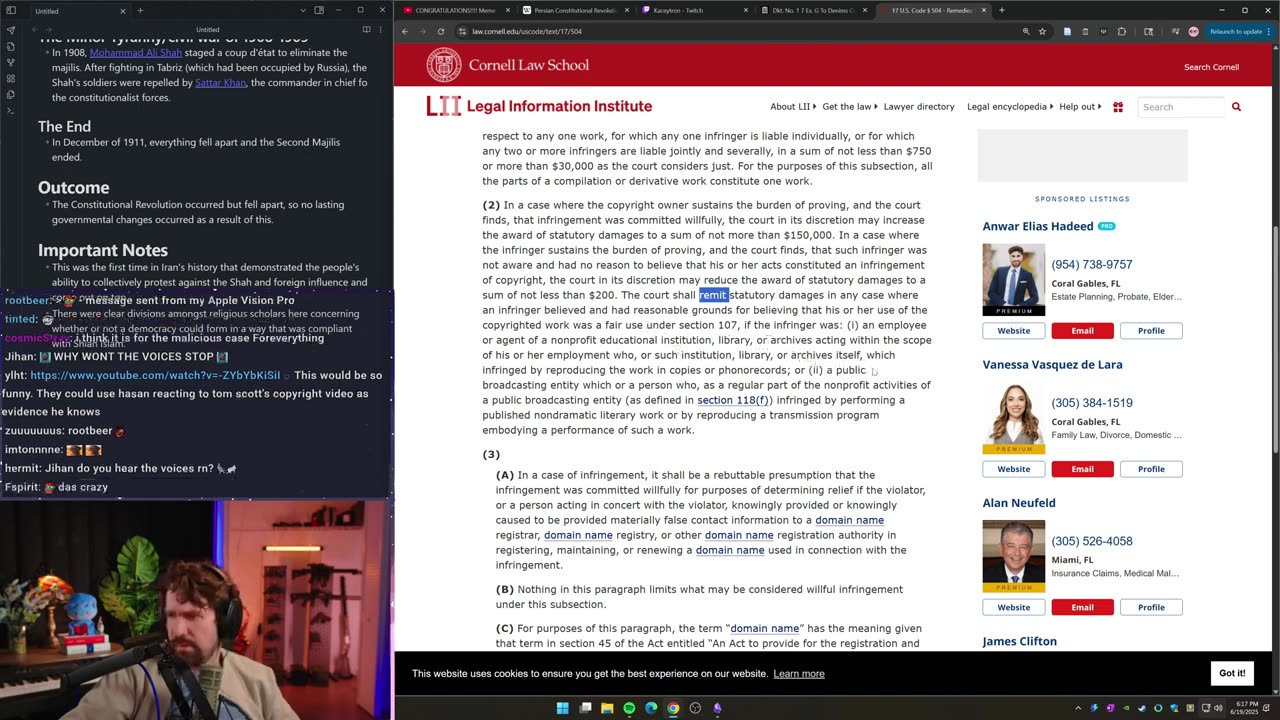Open Lawyer directory menu item
This screenshot has width=1280, height=720.
pyautogui.click(x=919, y=107)
